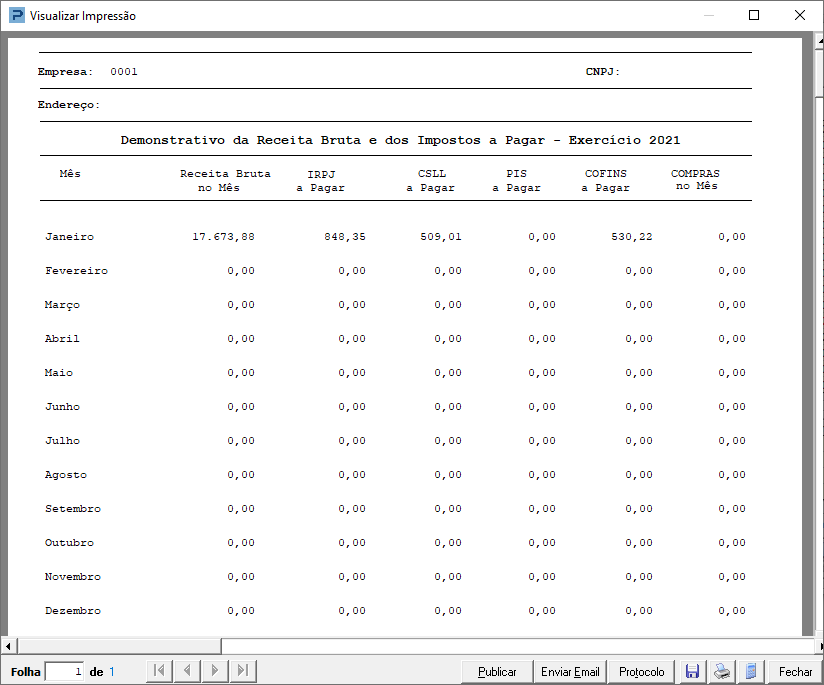Click the total page count next to 'de'
The image size is (824, 685).
tap(112, 671)
